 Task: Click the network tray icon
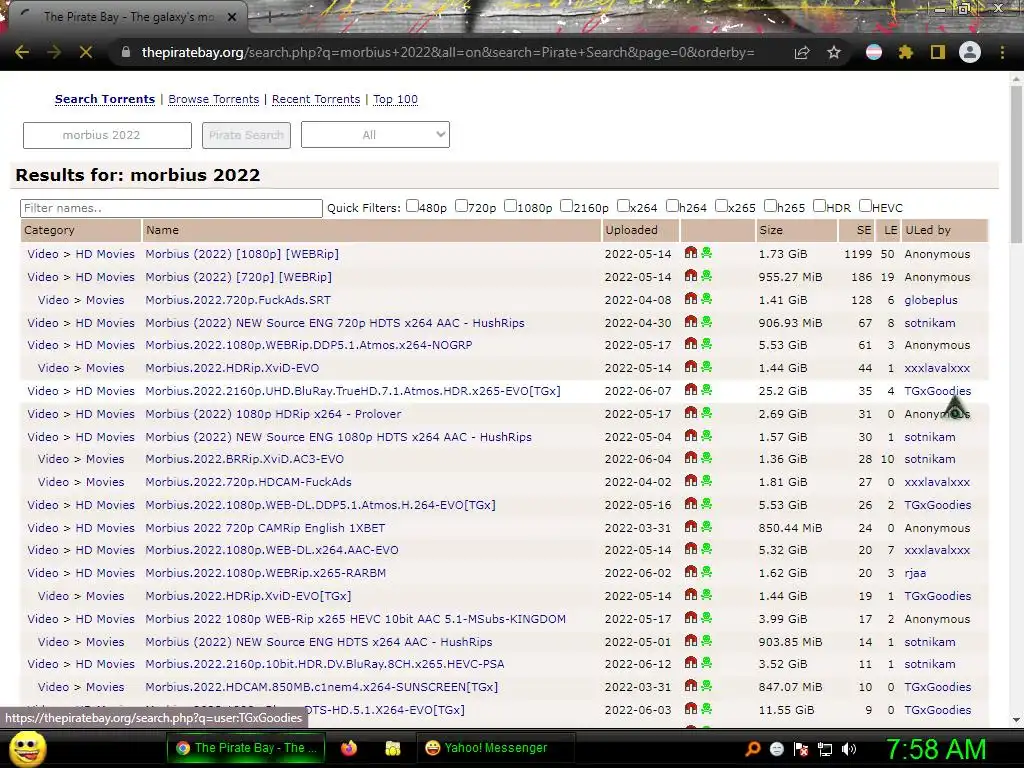point(825,749)
